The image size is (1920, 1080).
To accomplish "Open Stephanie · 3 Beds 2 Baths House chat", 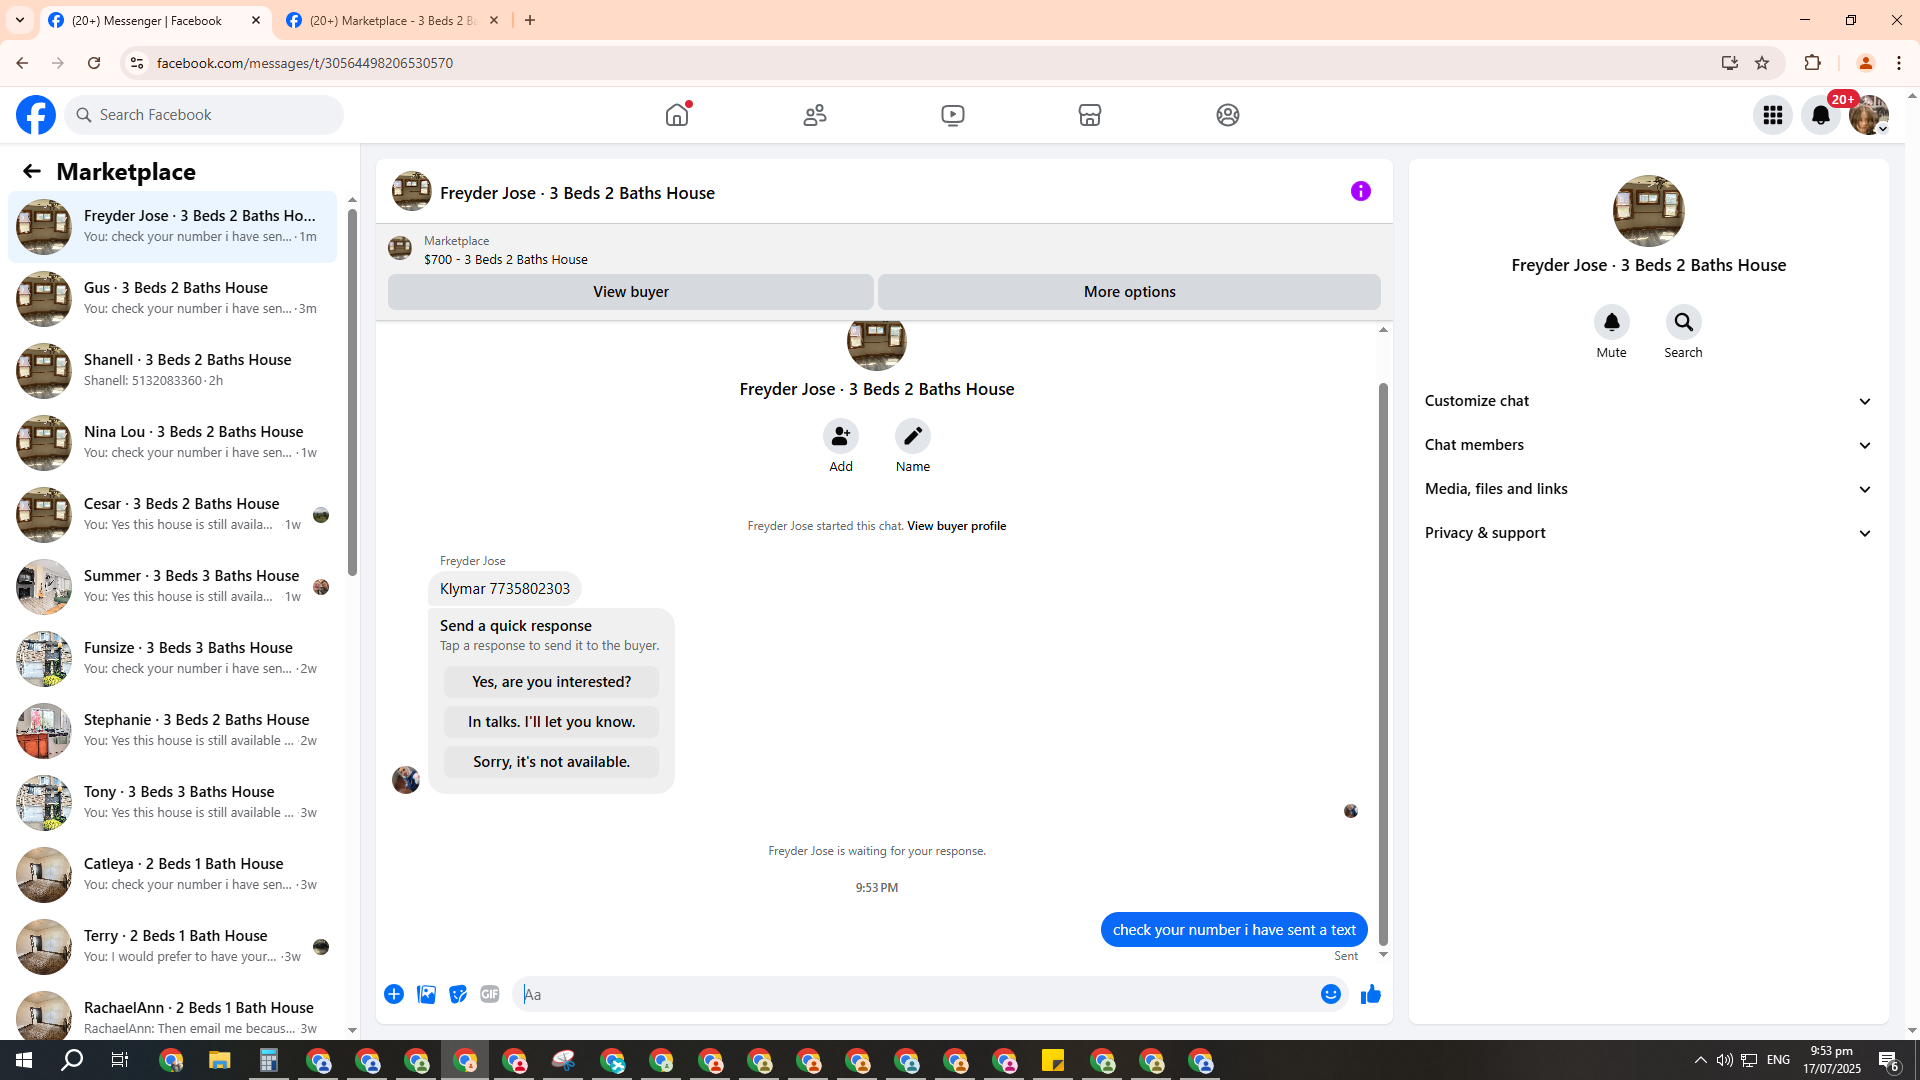I will click(172, 731).
